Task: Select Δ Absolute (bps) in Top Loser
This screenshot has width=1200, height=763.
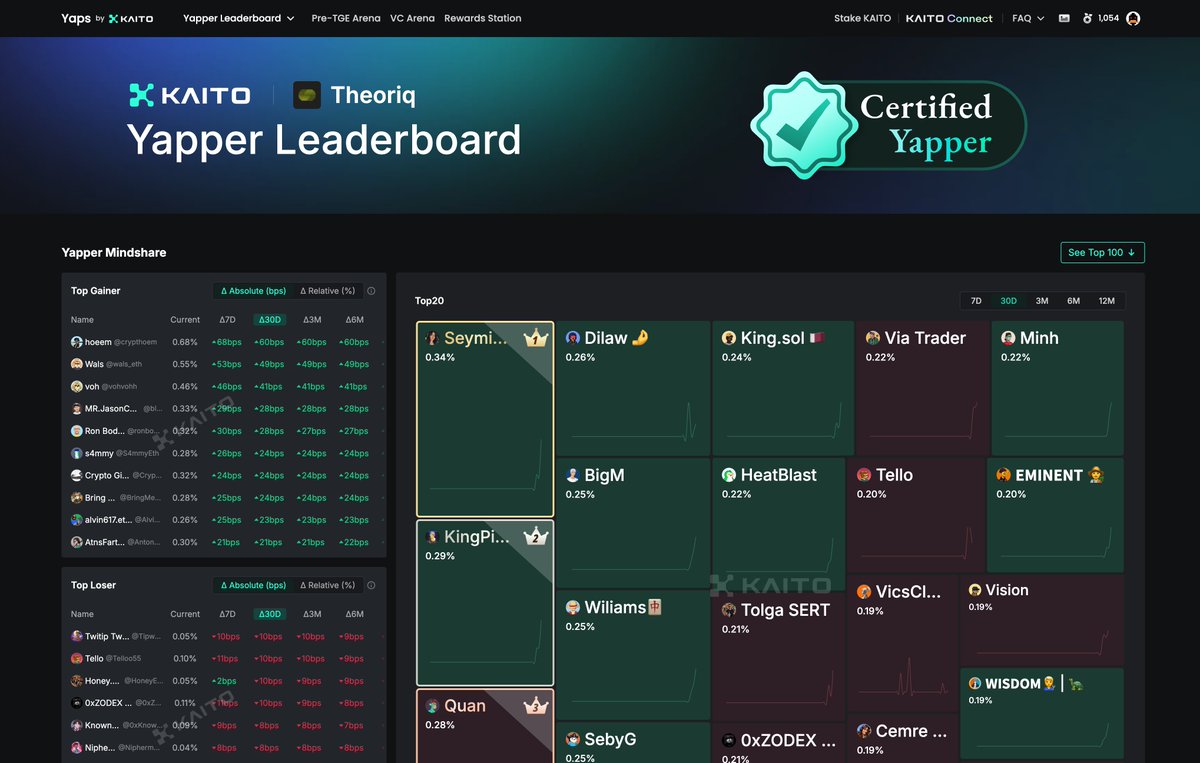Action: pyautogui.click(x=253, y=585)
